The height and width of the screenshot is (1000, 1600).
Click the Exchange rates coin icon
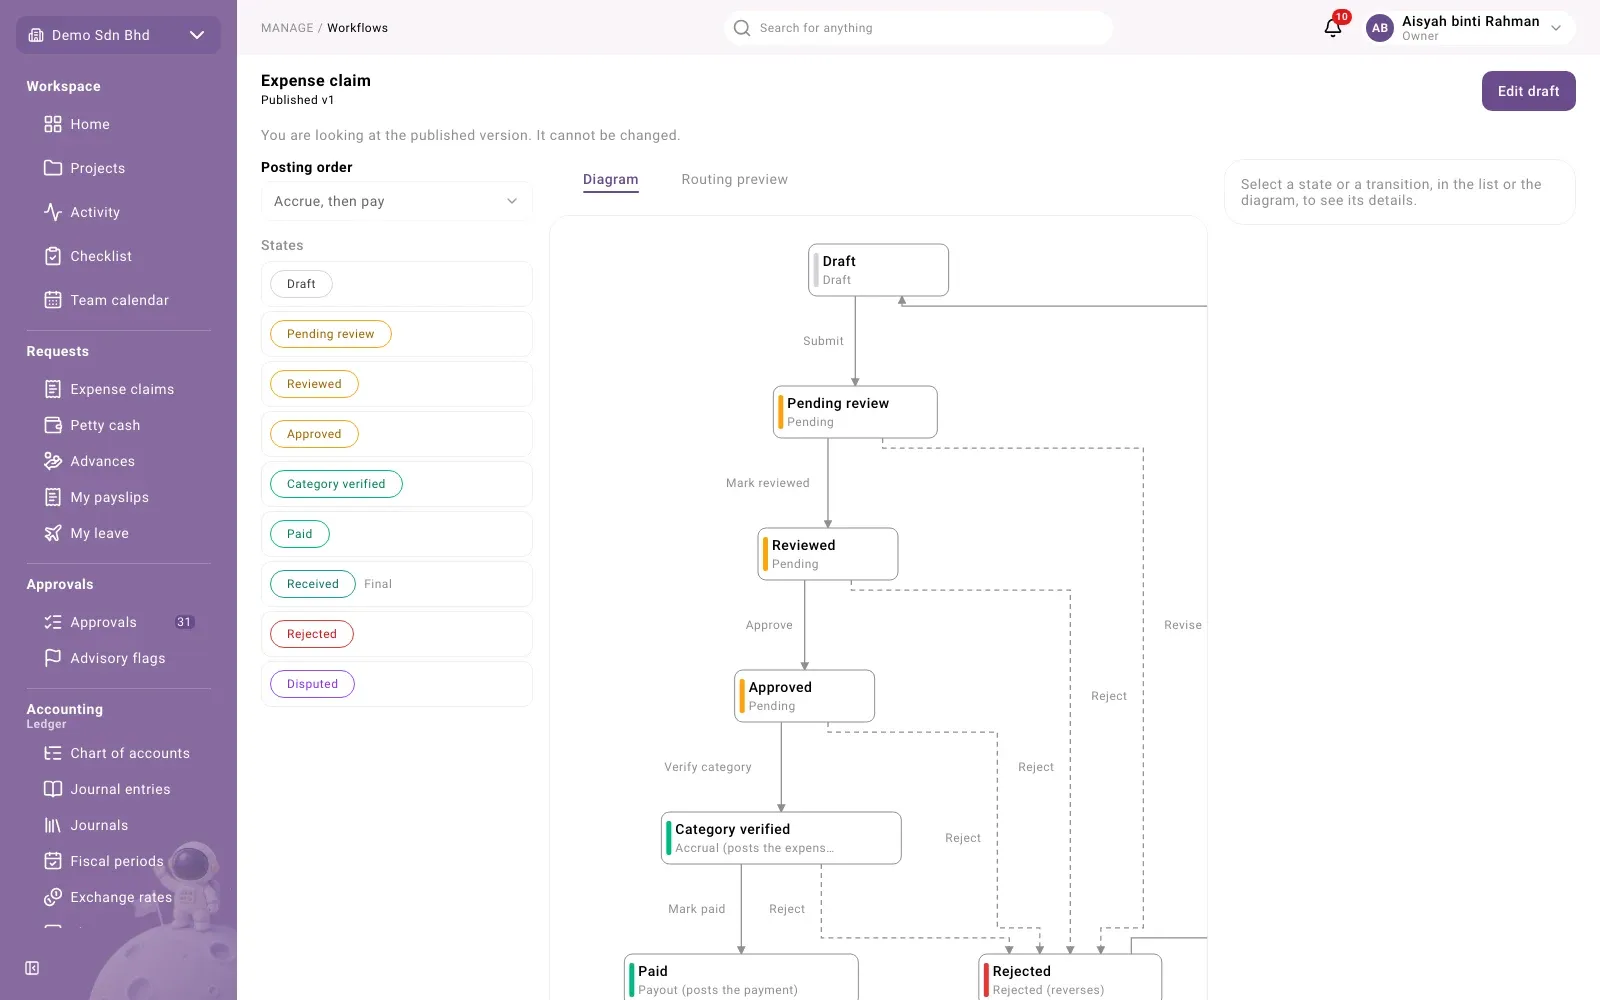pos(53,897)
